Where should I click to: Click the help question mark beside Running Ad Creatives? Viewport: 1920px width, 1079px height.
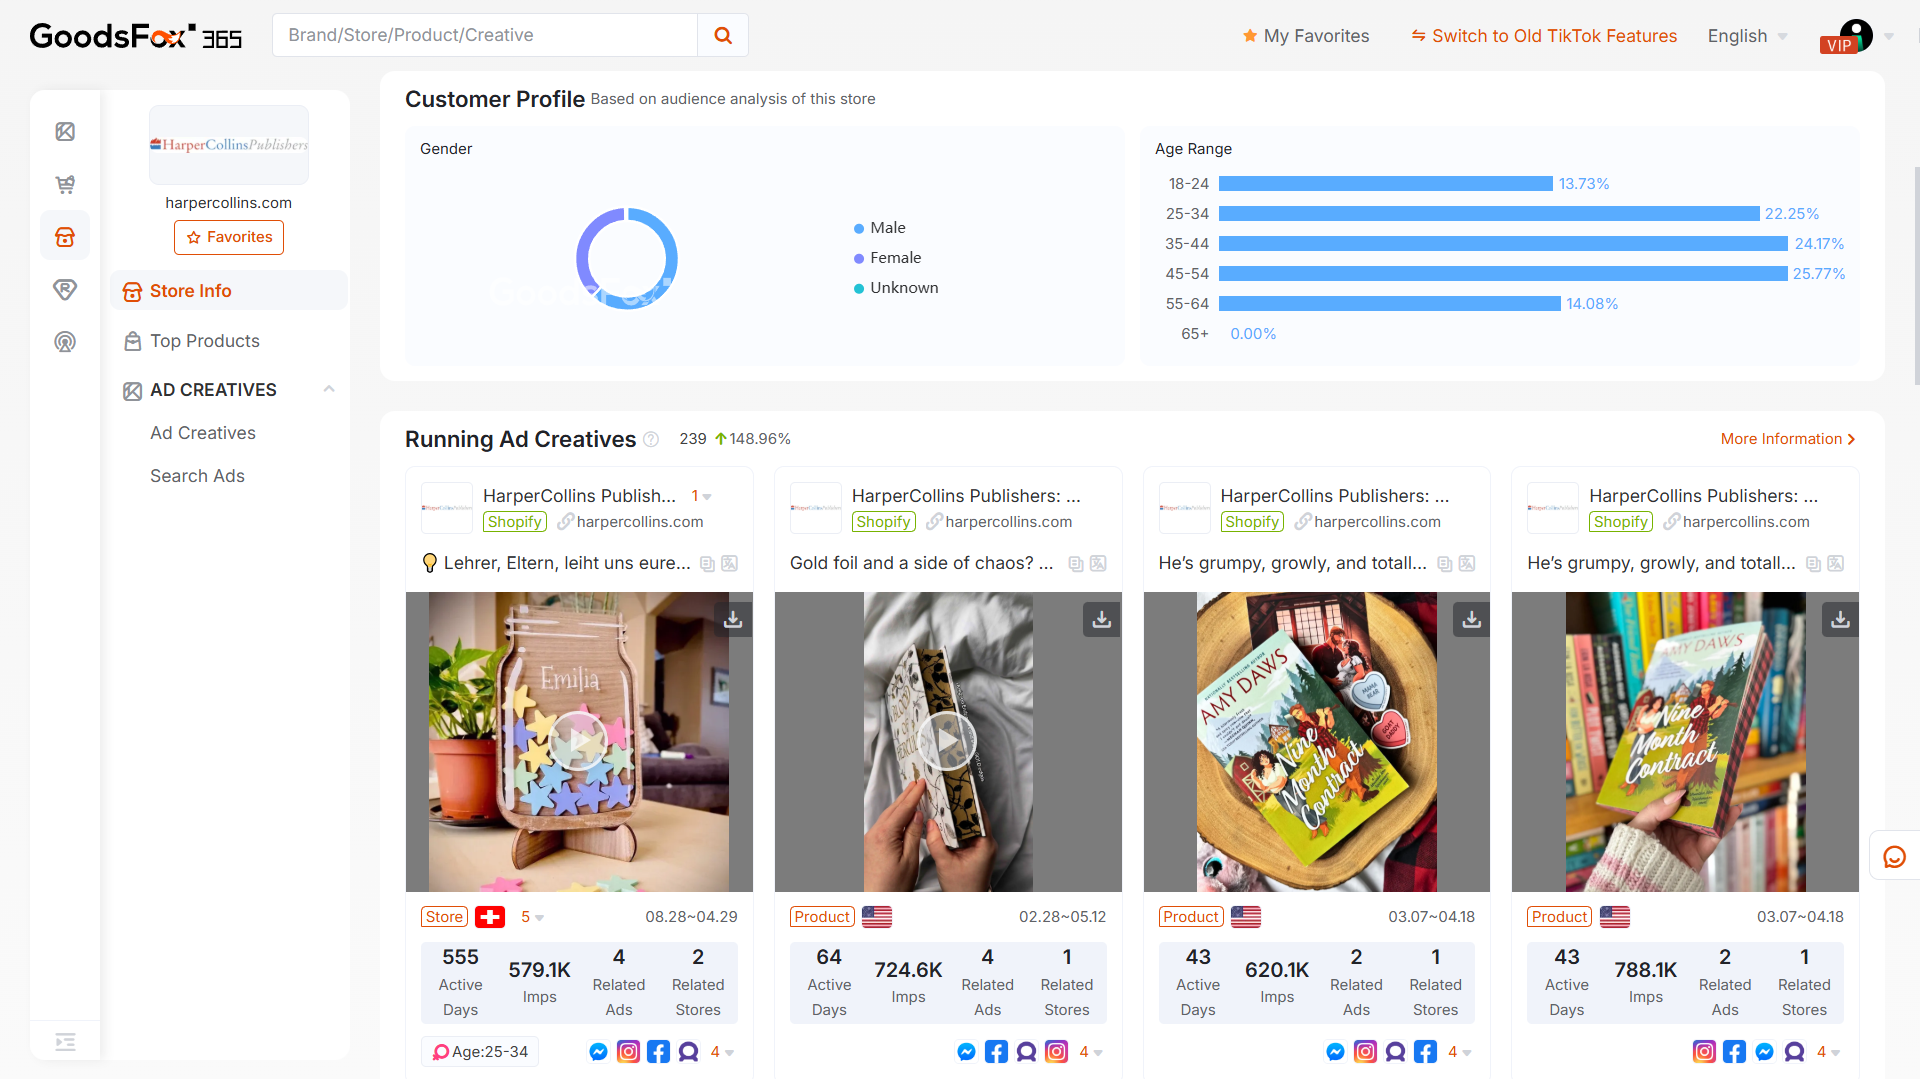(x=651, y=439)
